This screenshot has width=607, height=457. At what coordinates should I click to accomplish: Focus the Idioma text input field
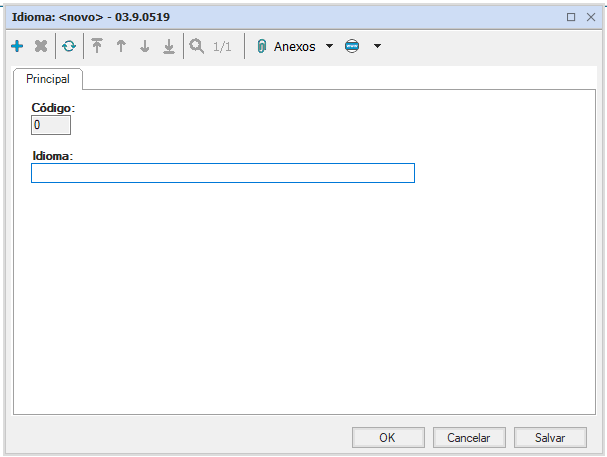pyautogui.click(x=222, y=173)
